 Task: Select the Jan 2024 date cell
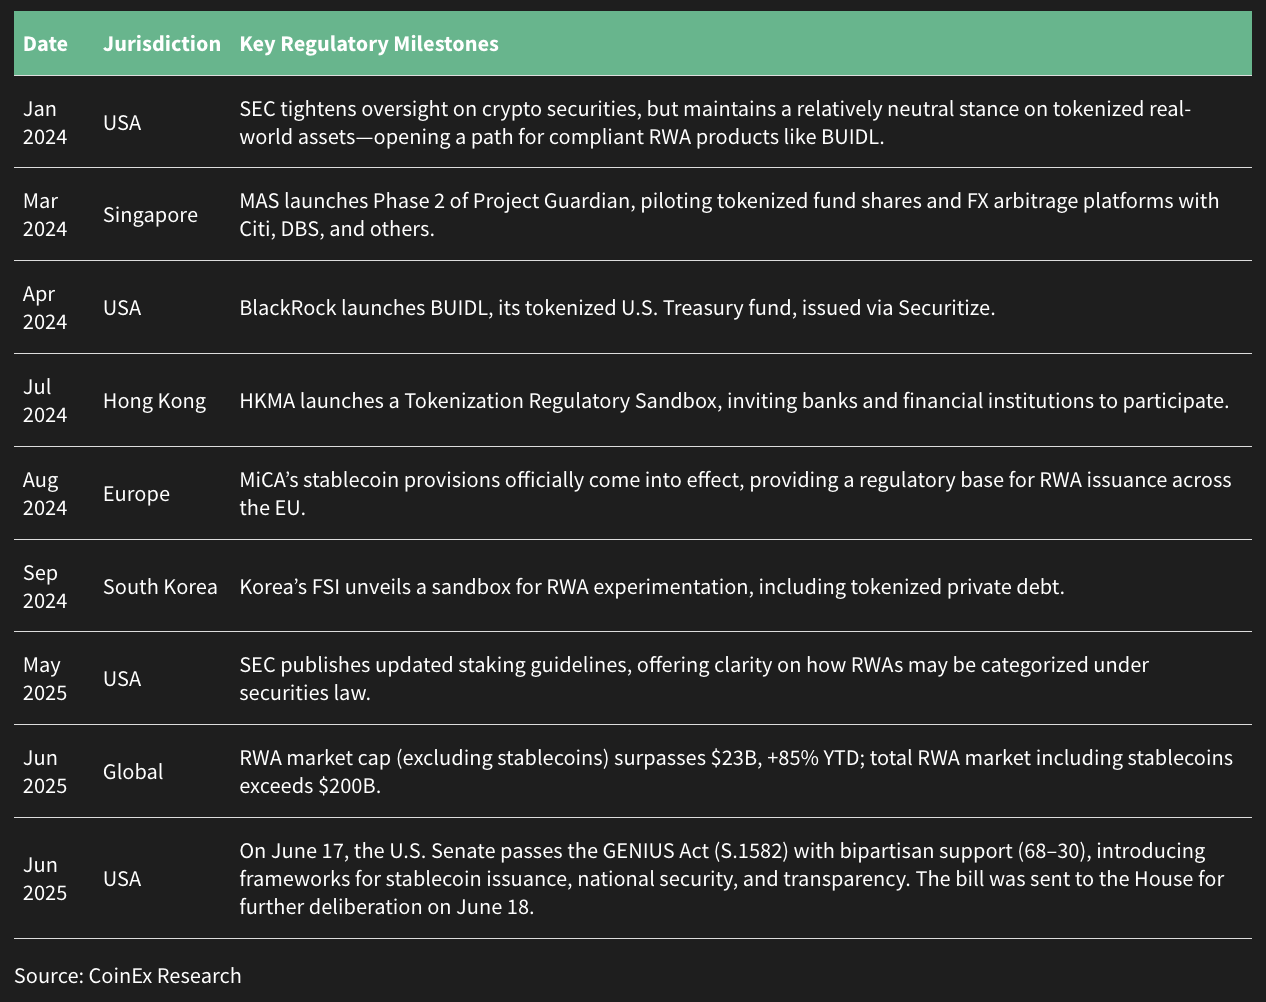(x=45, y=122)
